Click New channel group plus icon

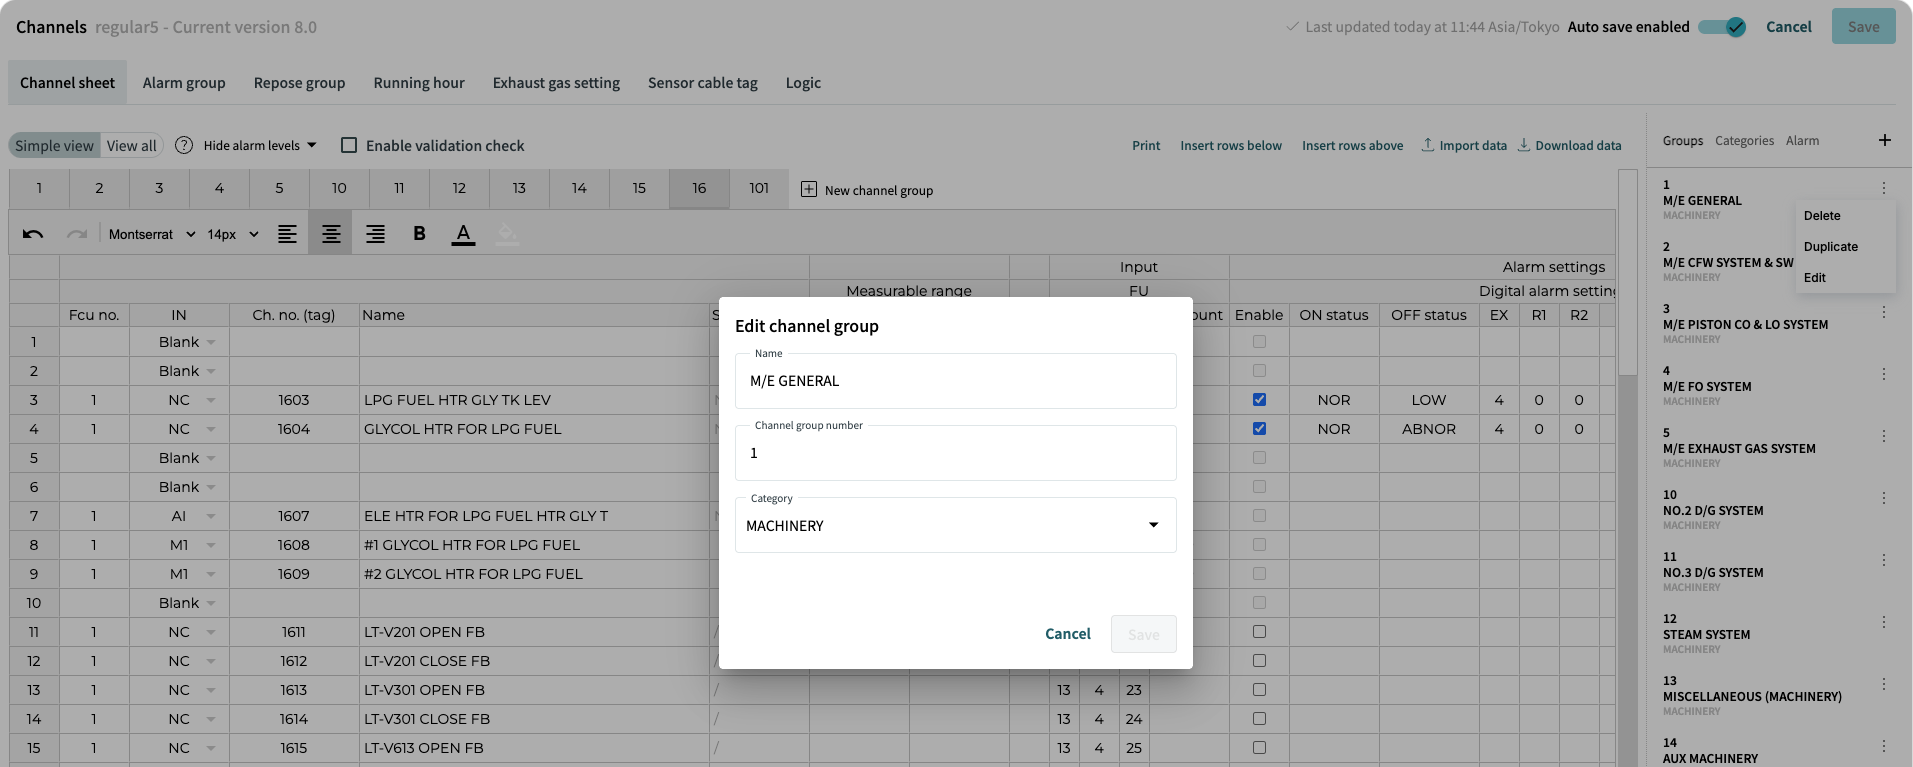[809, 189]
